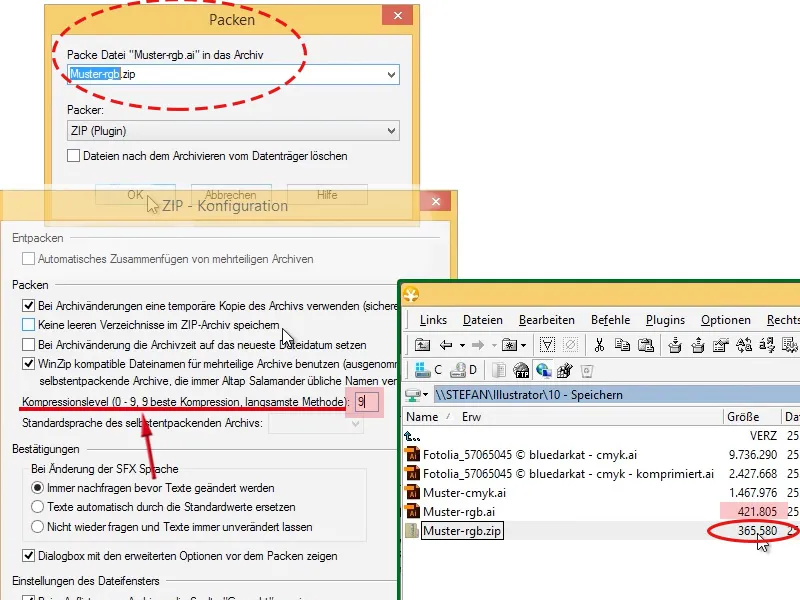Click the Select files icon
The image size is (800, 600).
point(547,345)
